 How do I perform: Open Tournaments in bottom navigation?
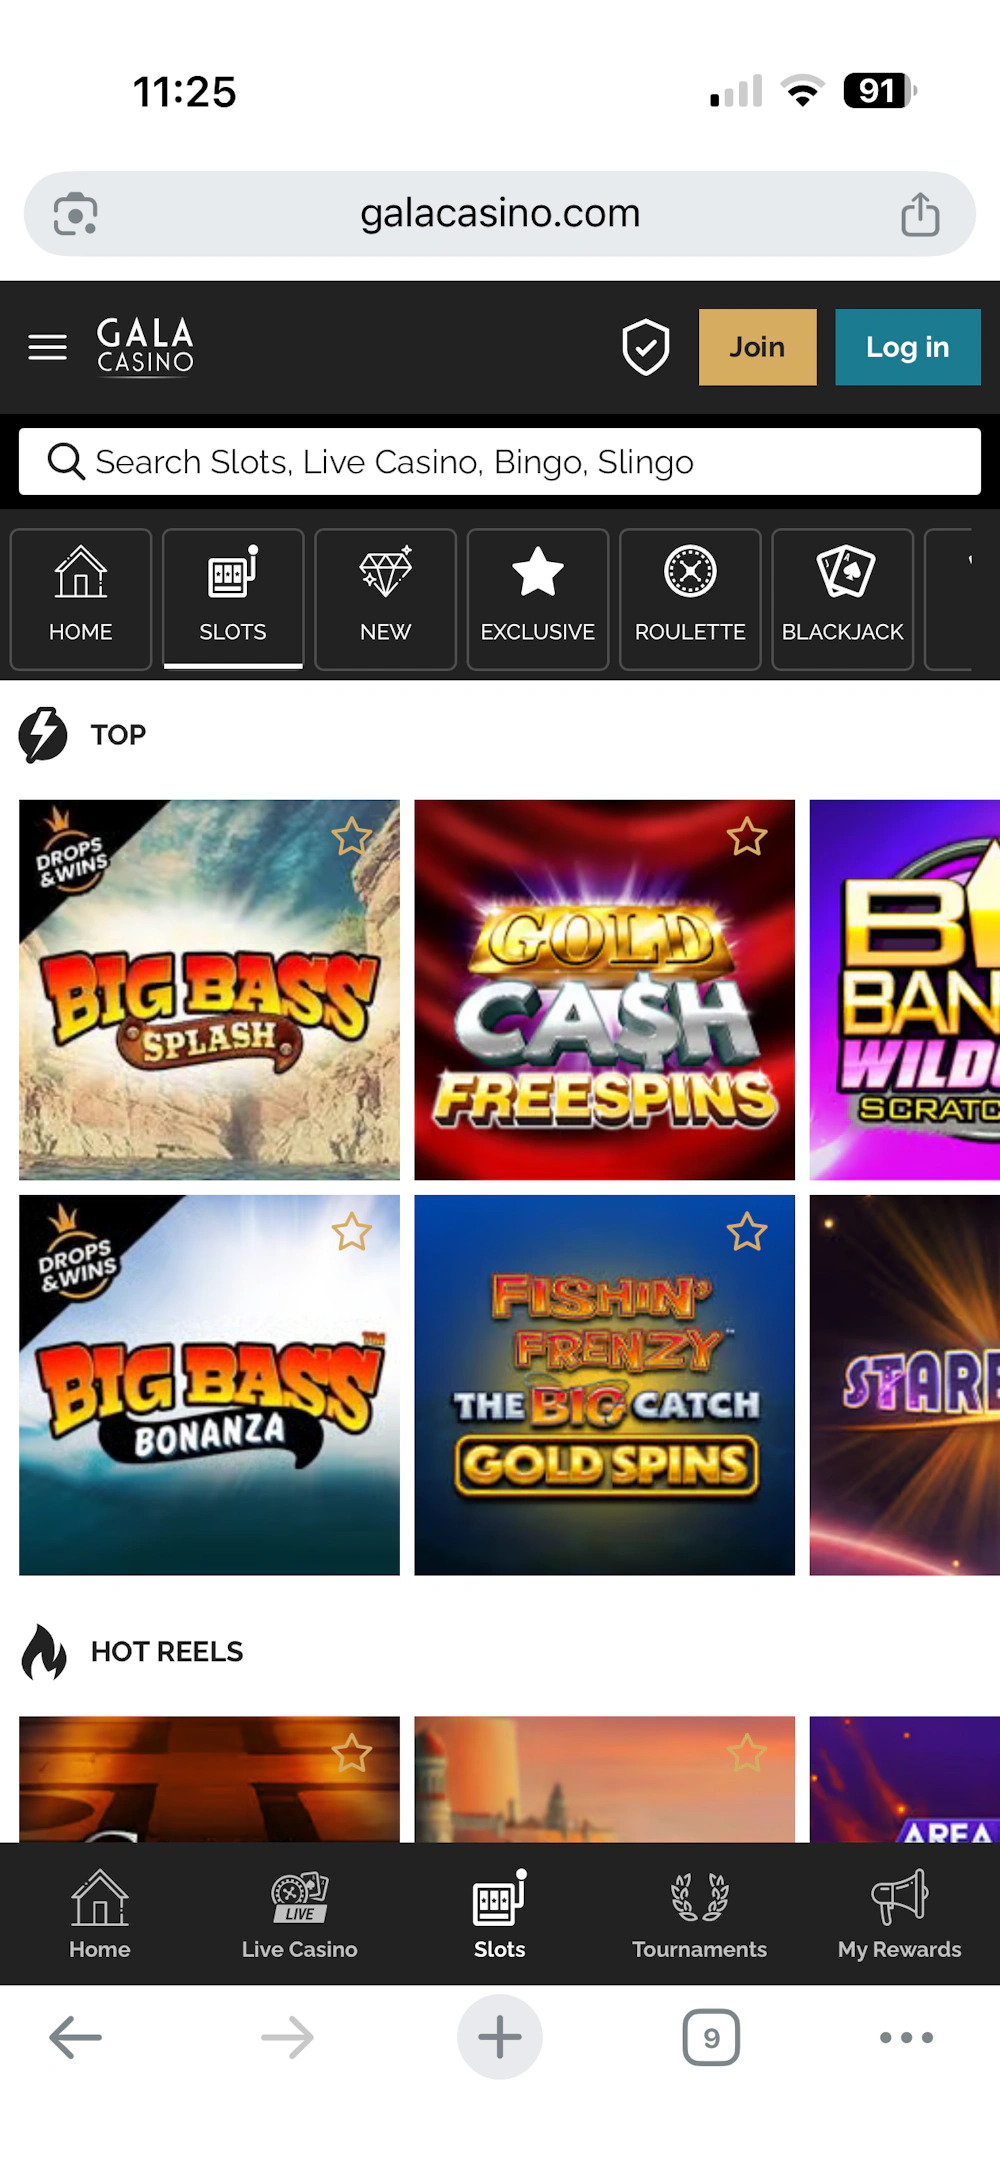(x=700, y=1914)
